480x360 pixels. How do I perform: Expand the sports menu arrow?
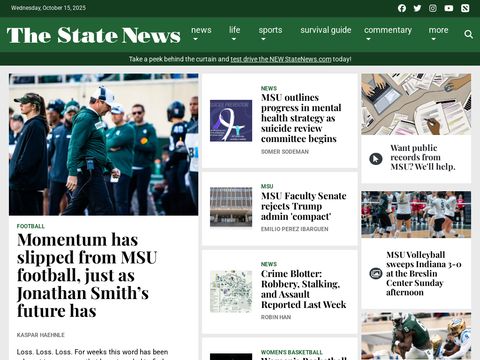(263, 39)
